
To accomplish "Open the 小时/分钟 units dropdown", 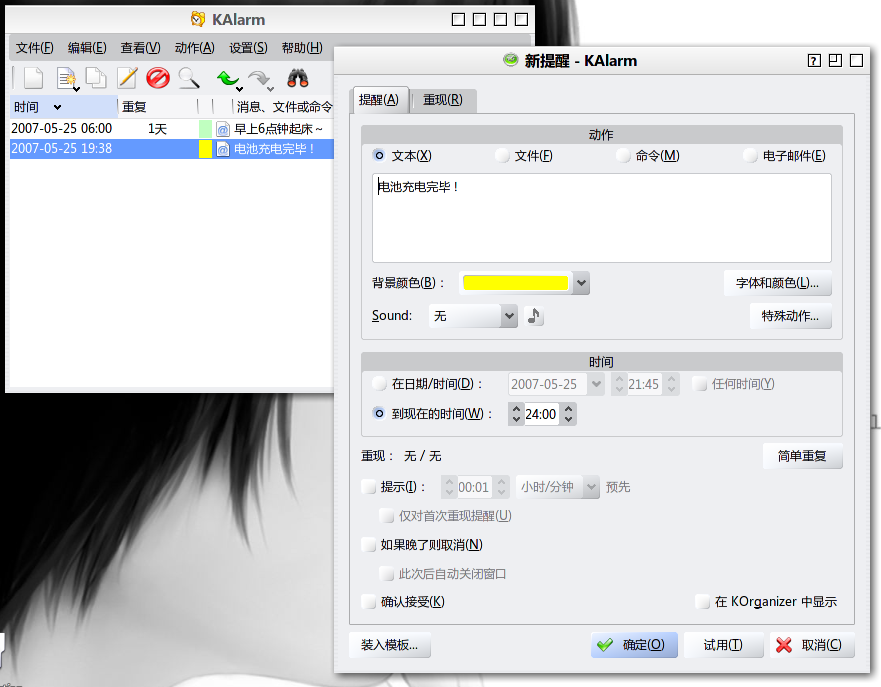I will point(591,486).
